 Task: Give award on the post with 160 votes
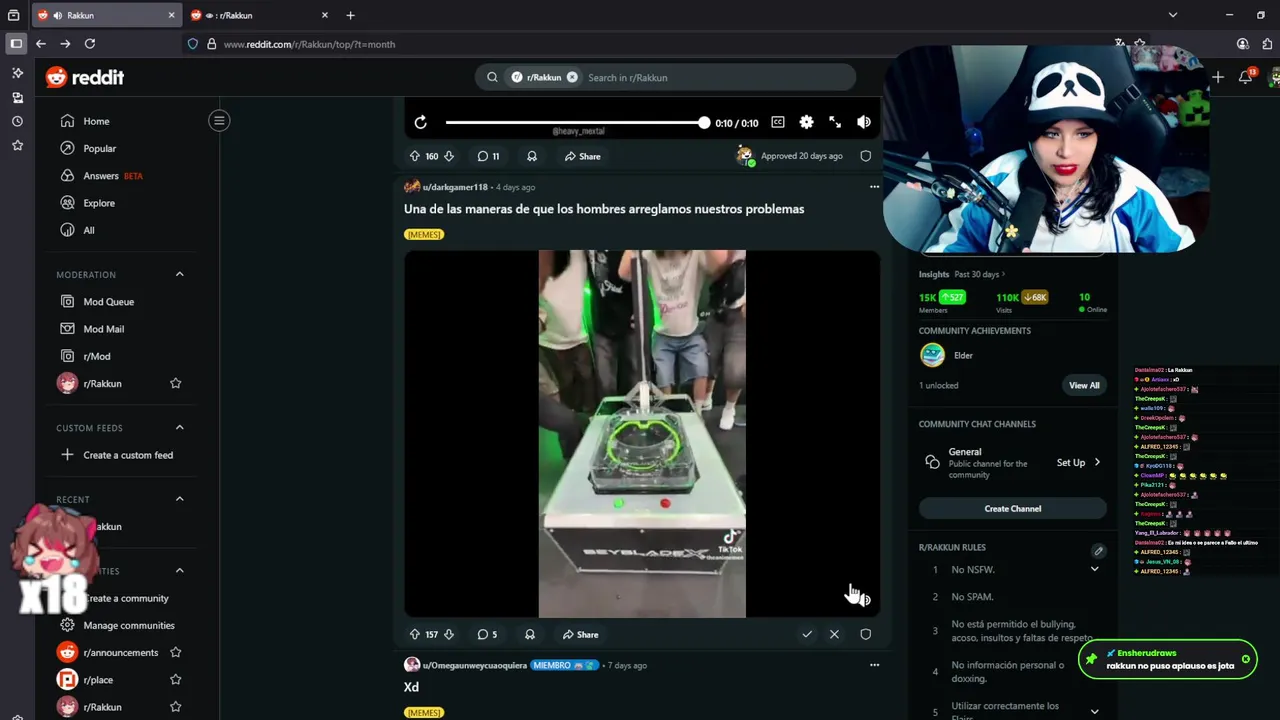(x=532, y=156)
